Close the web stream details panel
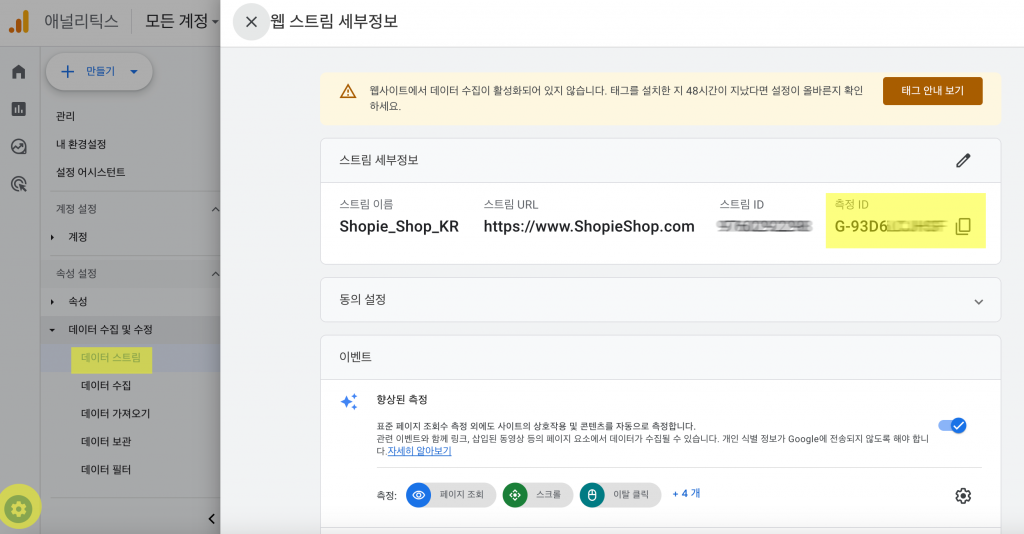Screen dimensions: 1024x534 coord(251,22)
